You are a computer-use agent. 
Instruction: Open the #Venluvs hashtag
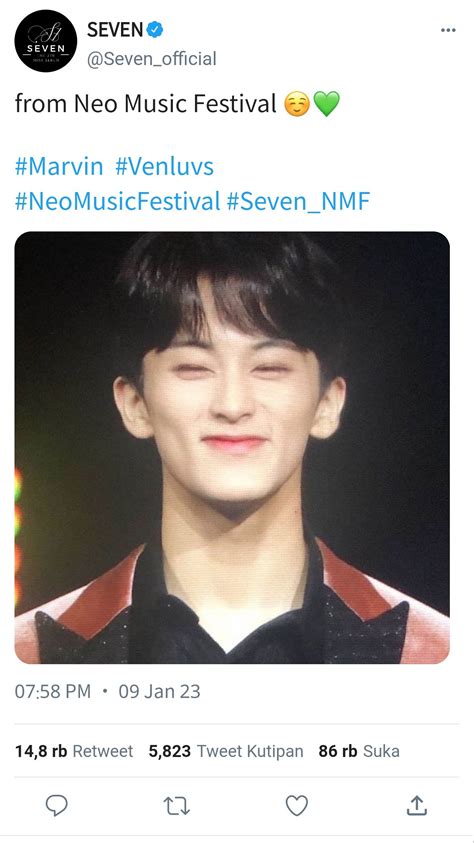tap(164, 167)
